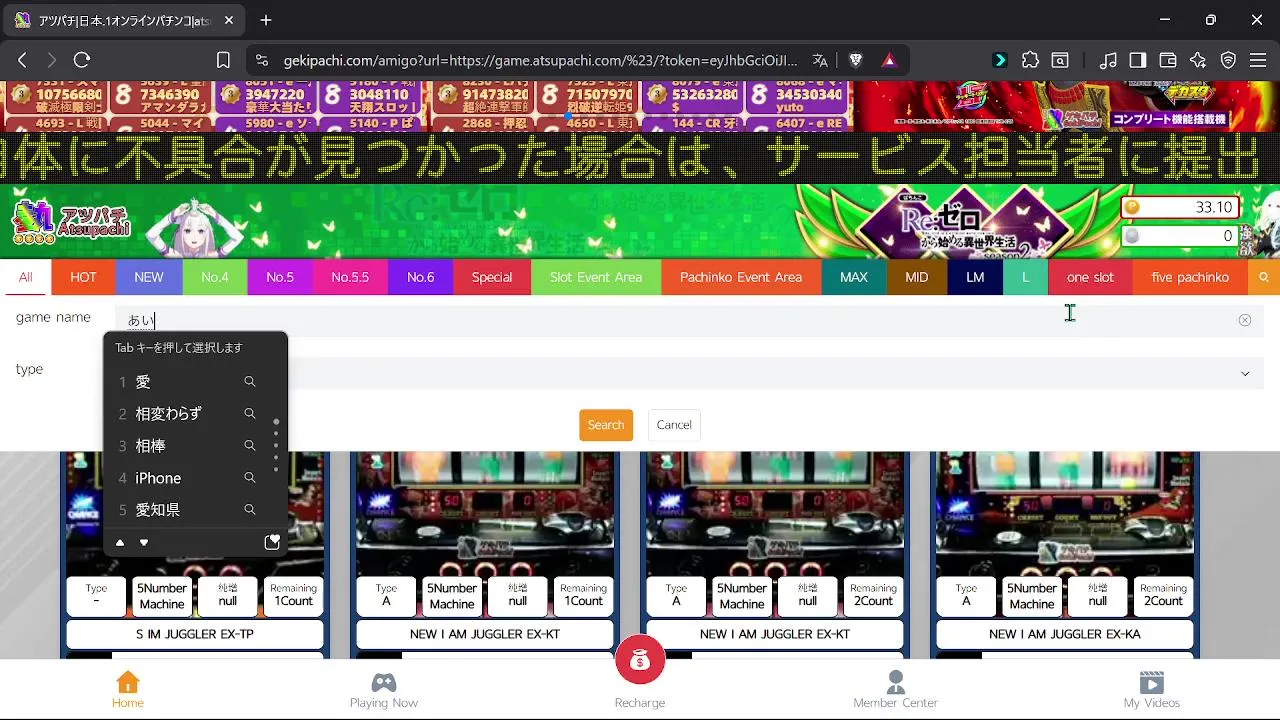Open the Brave VPN icon
The image size is (1280, 720).
coord(1228,60)
